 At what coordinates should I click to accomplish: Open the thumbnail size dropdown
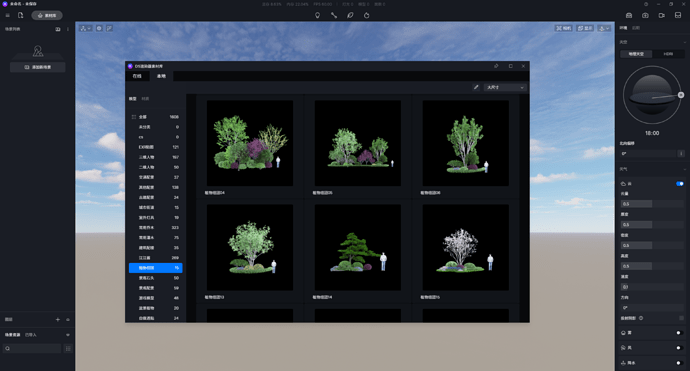[x=505, y=87]
